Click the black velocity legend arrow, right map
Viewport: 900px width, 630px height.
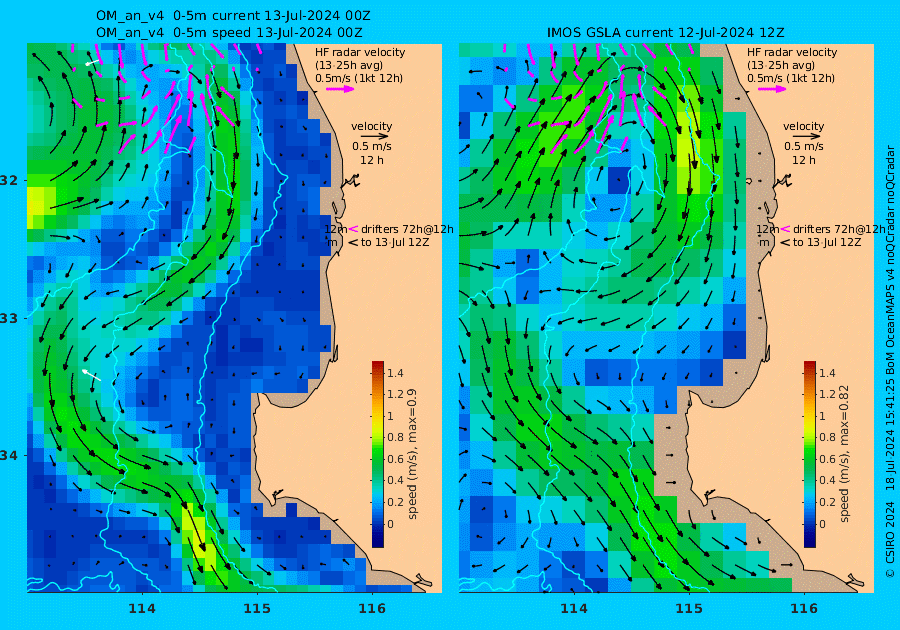[807, 137]
